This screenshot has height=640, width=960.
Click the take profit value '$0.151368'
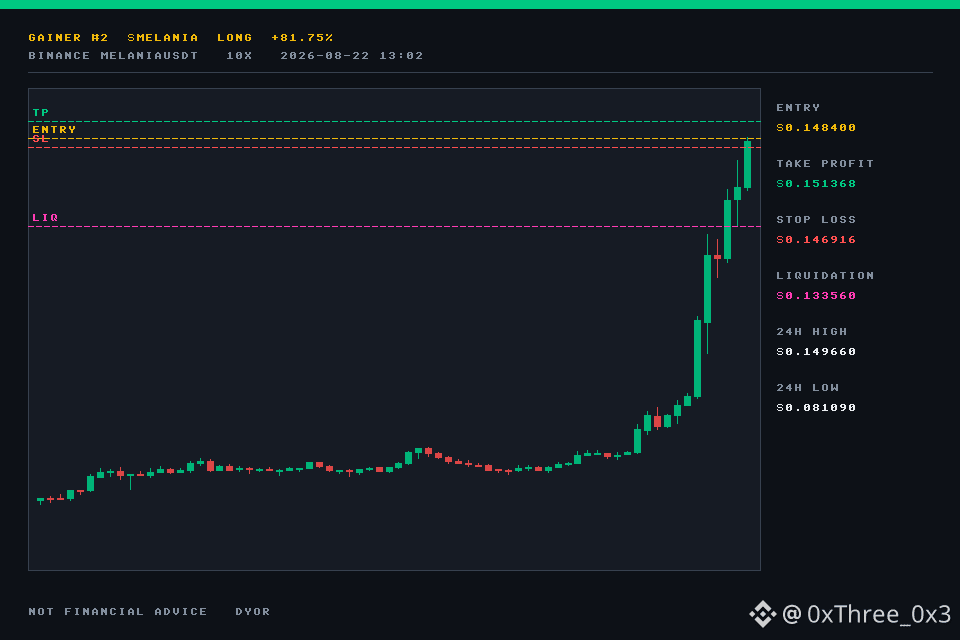pos(816,184)
